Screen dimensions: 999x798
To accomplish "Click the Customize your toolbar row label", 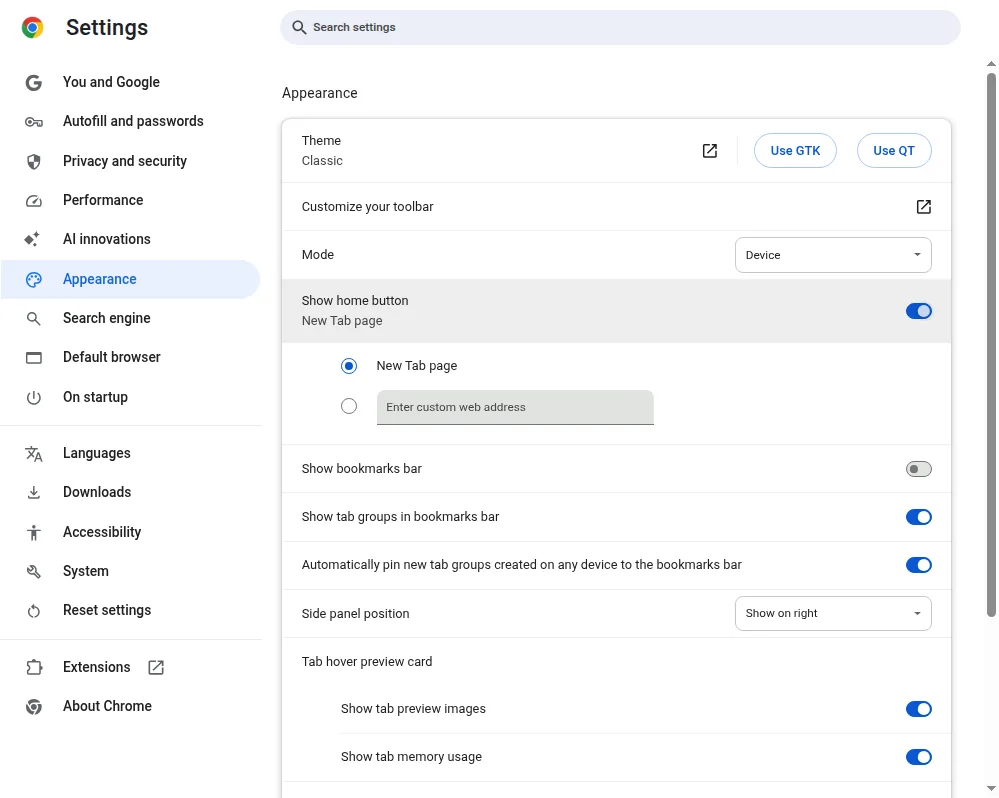I will pos(368,207).
